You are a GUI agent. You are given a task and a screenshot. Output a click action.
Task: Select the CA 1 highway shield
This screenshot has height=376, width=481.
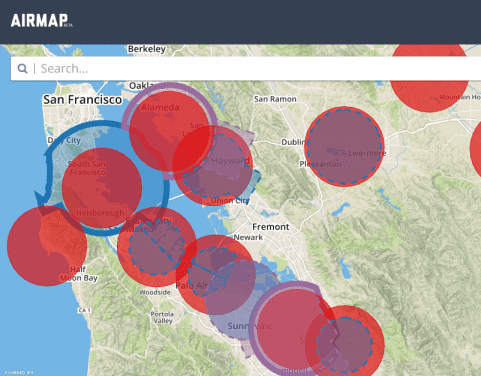pyautogui.click(x=84, y=310)
